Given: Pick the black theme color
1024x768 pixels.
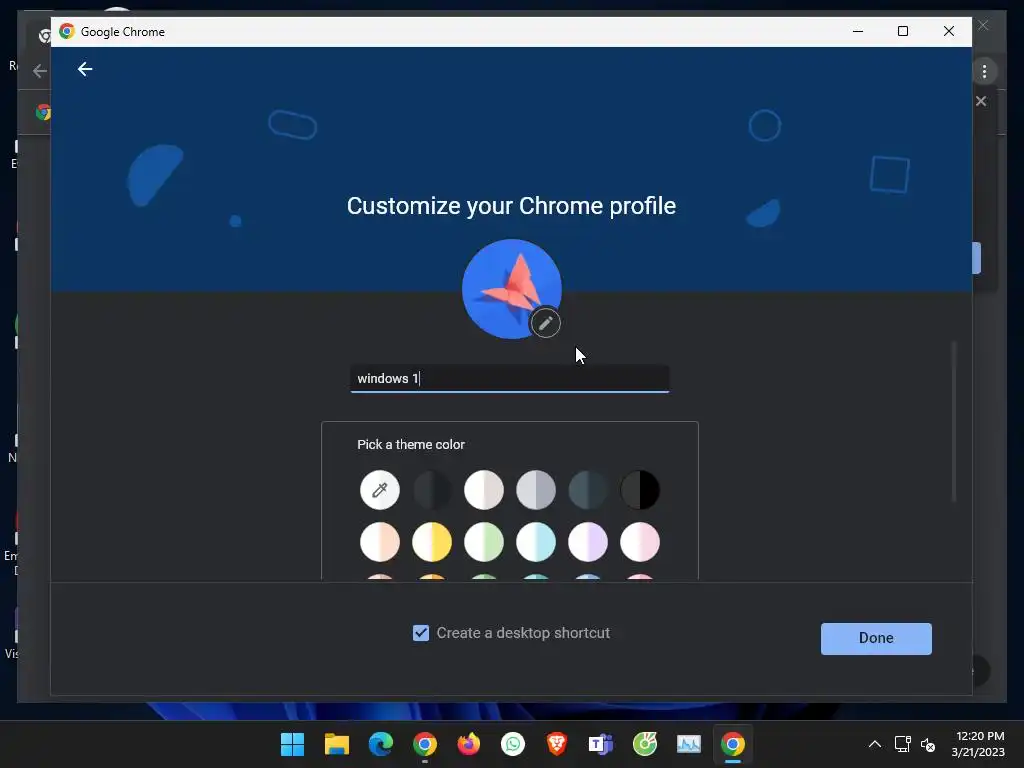Looking at the screenshot, I should click(640, 490).
